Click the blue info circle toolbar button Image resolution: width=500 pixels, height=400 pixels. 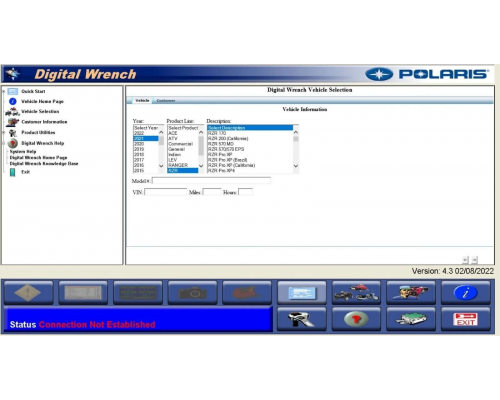coord(466,293)
